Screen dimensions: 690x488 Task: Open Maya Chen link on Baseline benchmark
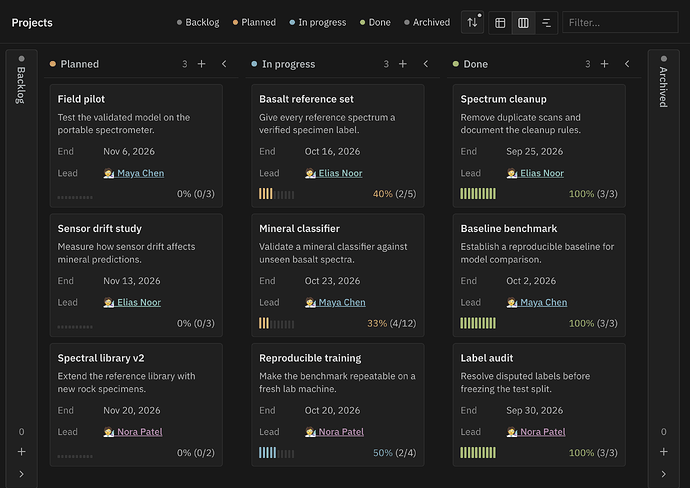[543, 302]
